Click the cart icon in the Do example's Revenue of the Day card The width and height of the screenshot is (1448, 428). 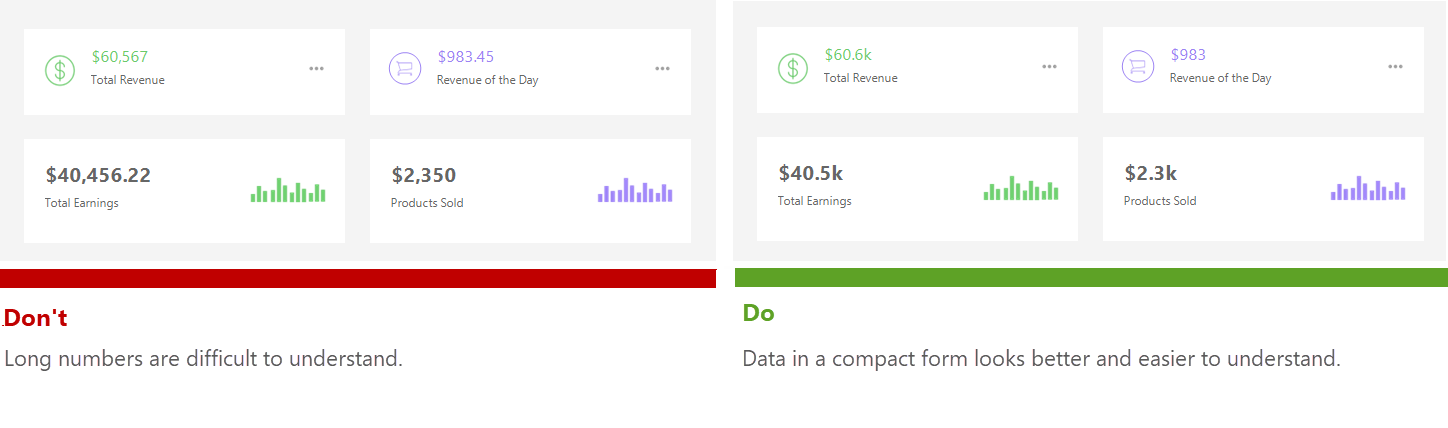click(1137, 67)
